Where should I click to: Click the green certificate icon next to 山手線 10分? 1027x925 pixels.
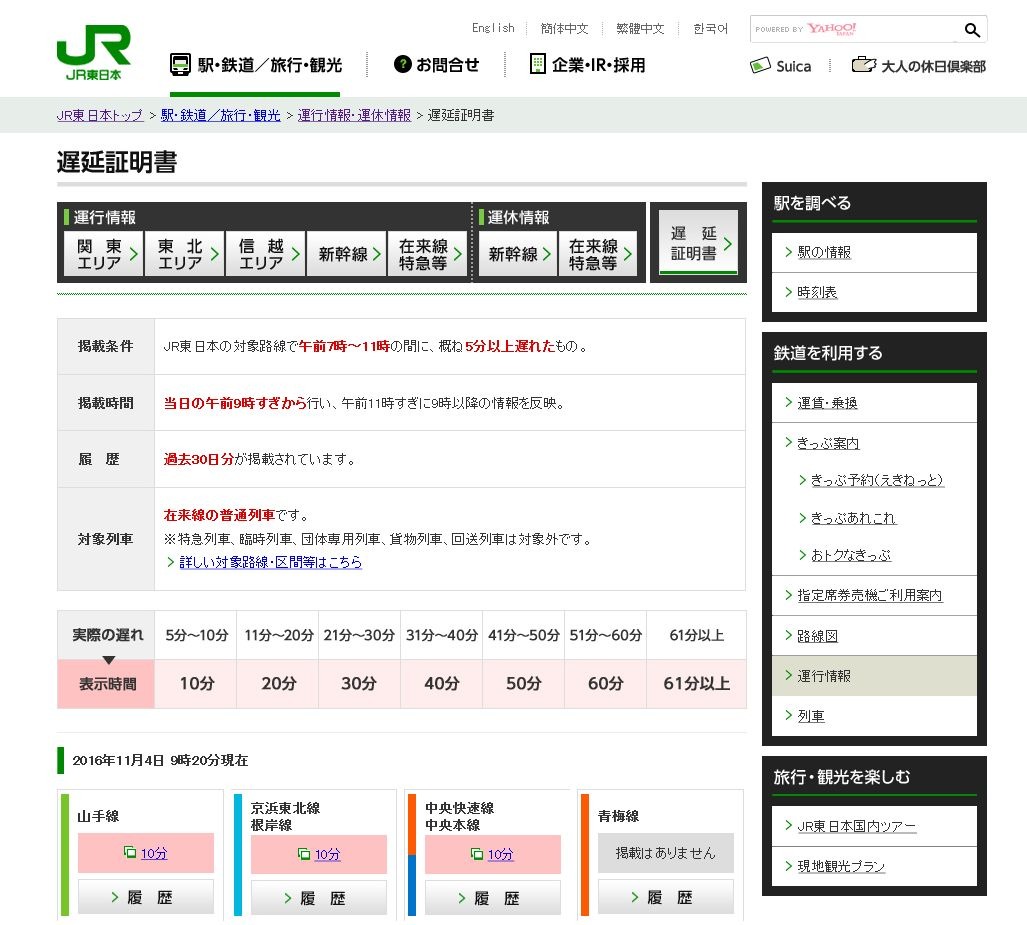[x=129, y=852]
